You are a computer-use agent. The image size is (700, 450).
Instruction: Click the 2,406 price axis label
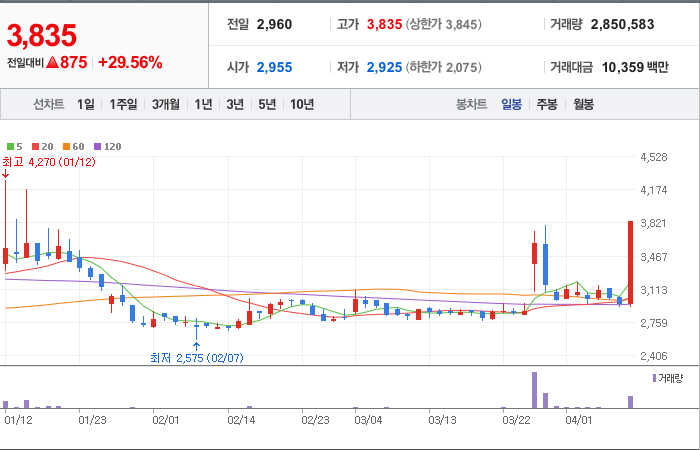pyautogui.click(x=654, y=356)
